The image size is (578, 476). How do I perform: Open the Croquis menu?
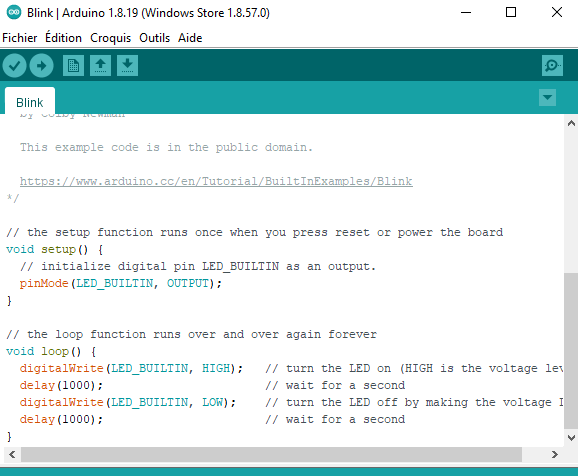tap(111, 38)
